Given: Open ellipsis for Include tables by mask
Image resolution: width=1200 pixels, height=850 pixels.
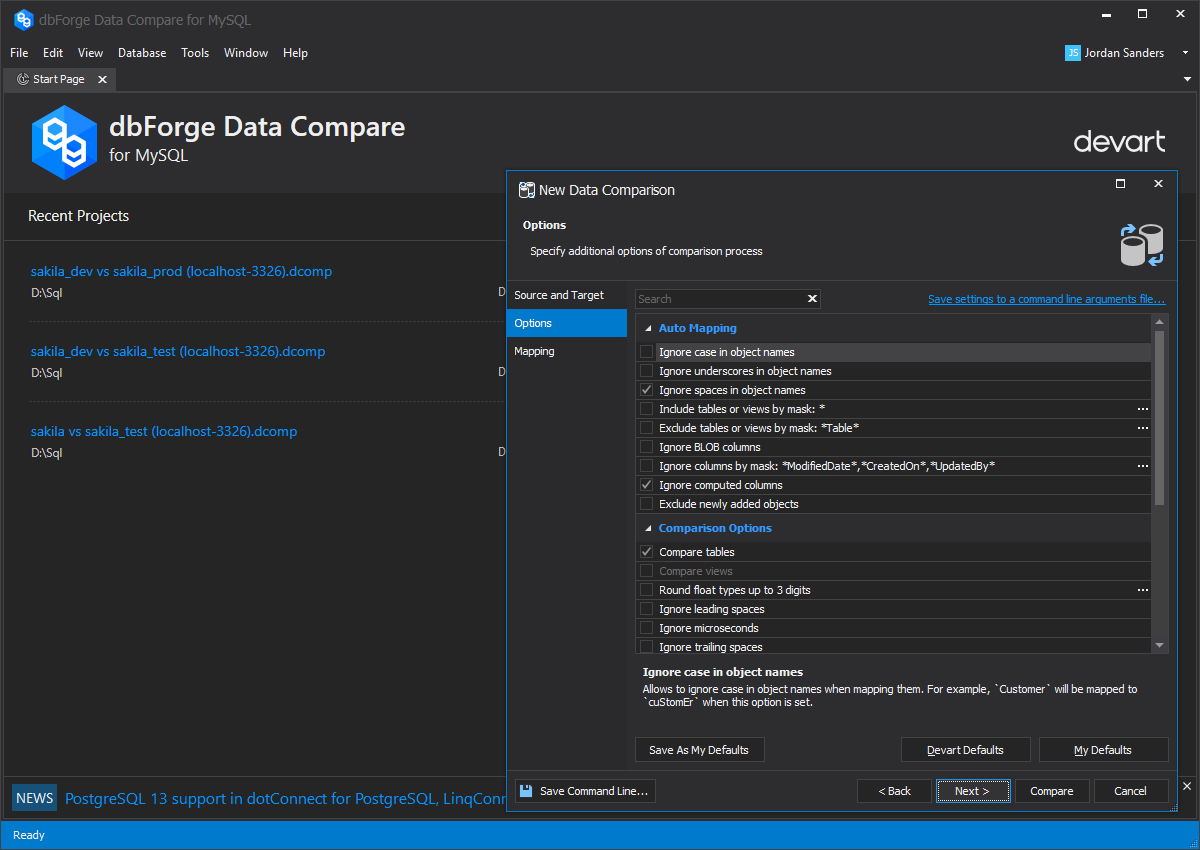Looking at the screenshot, I should (1142, 409).
